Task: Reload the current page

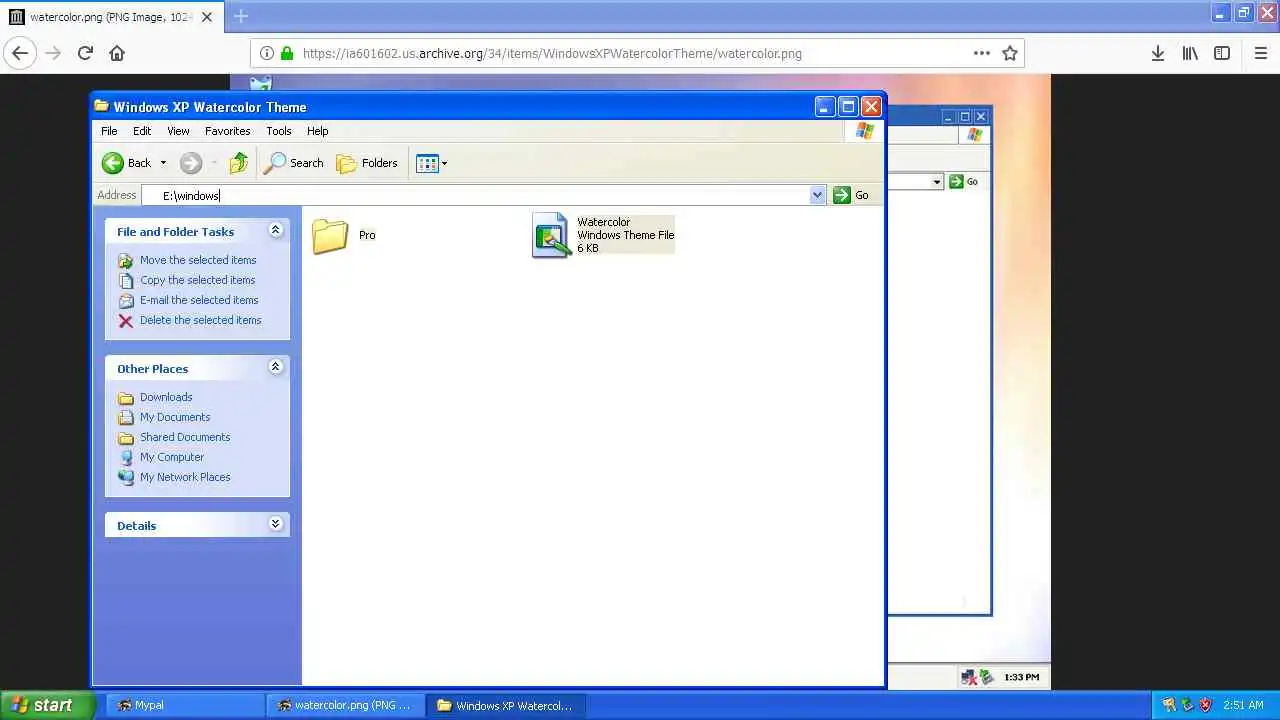Action: 85,53
